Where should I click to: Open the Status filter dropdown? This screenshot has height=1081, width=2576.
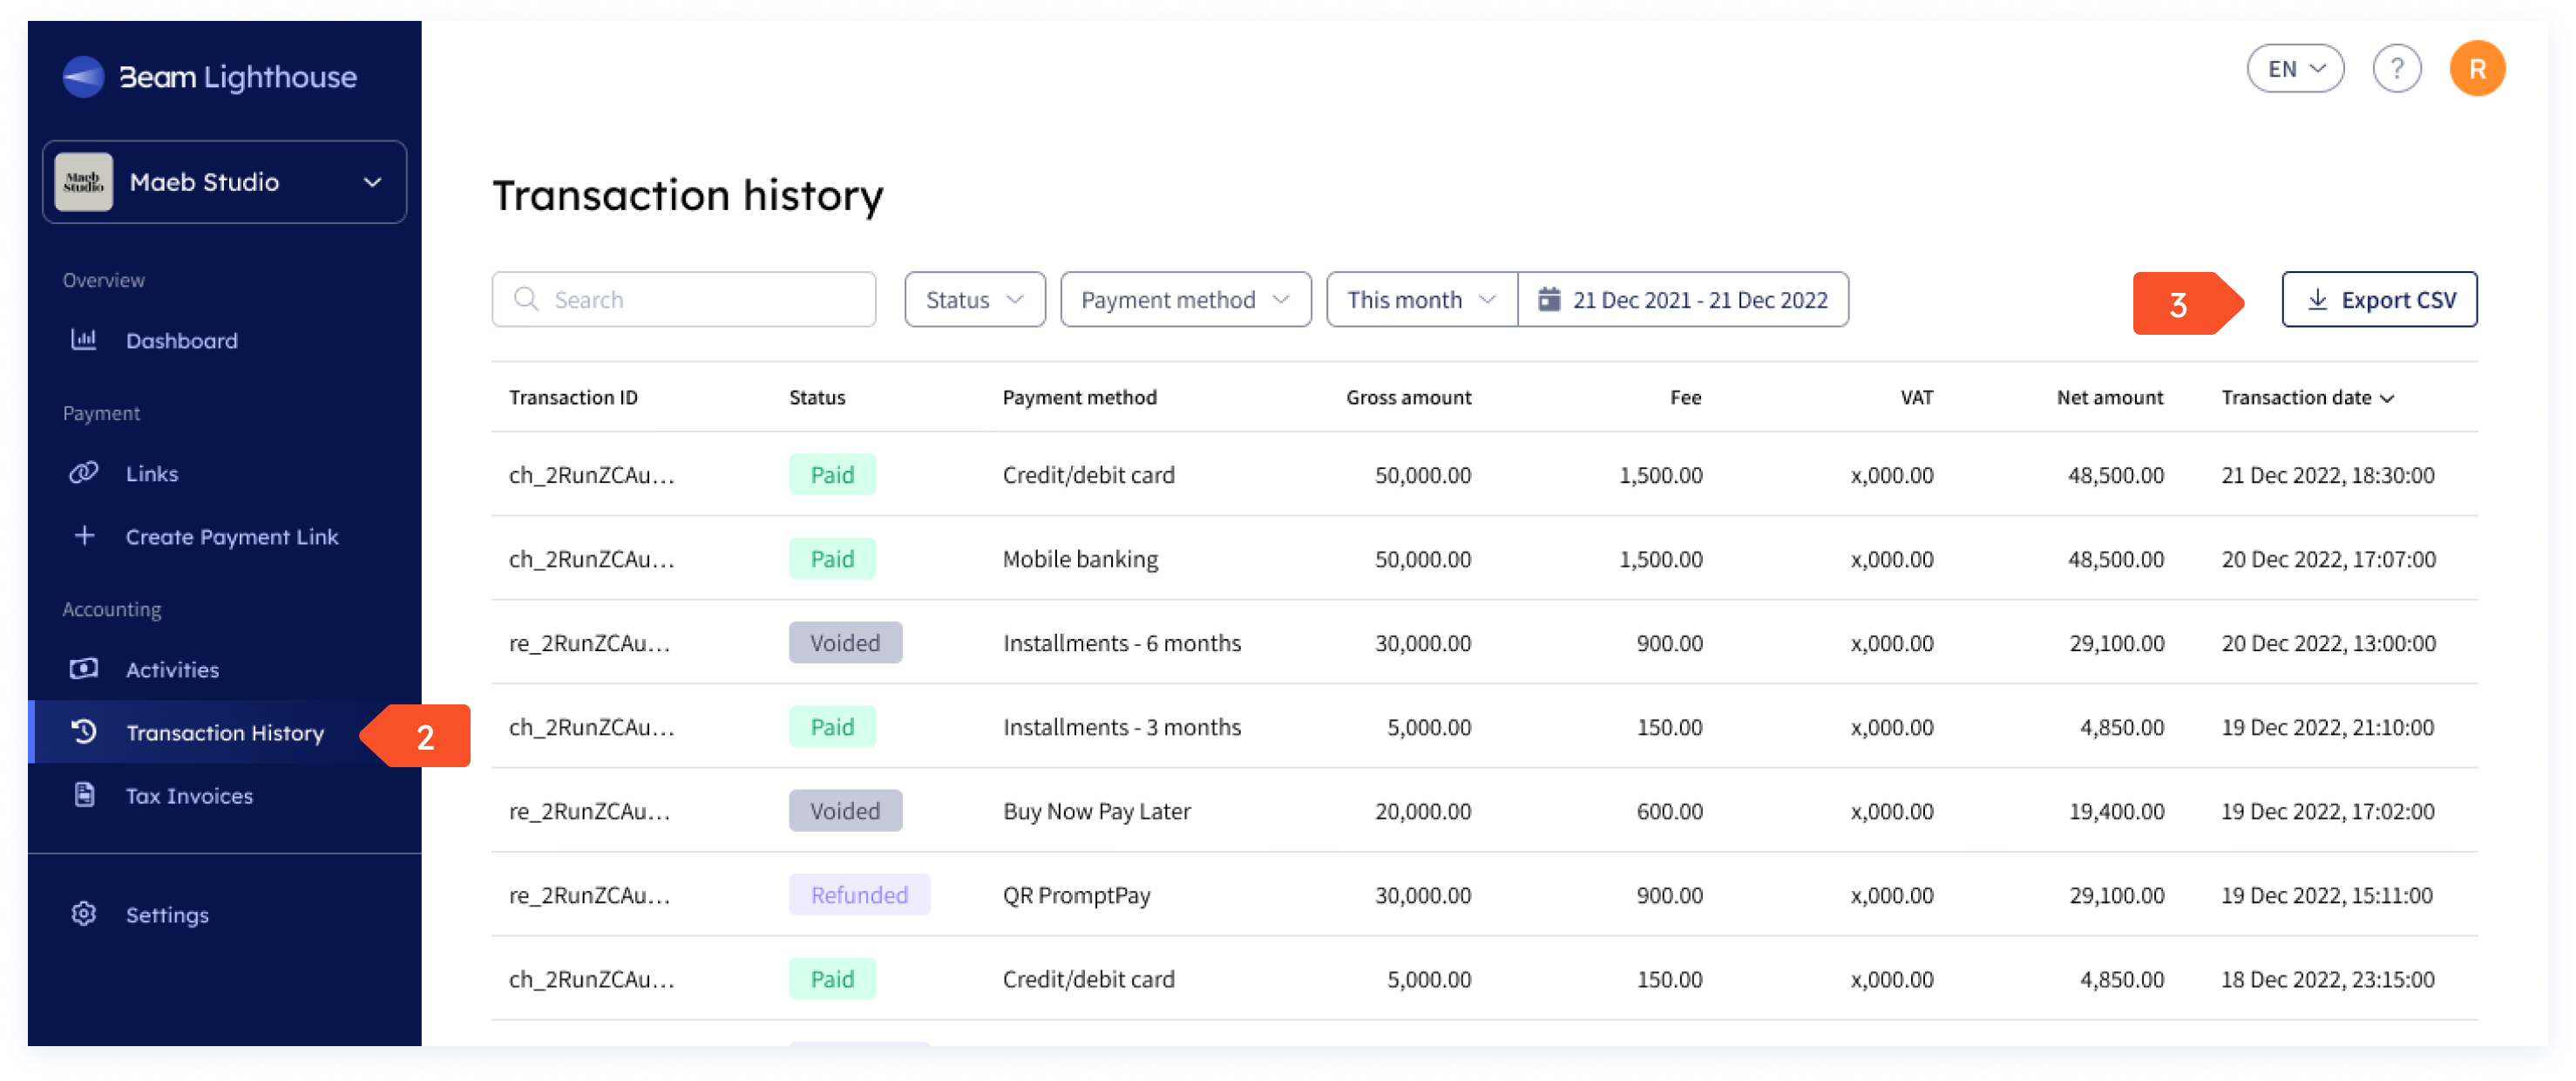pos(974,299)
